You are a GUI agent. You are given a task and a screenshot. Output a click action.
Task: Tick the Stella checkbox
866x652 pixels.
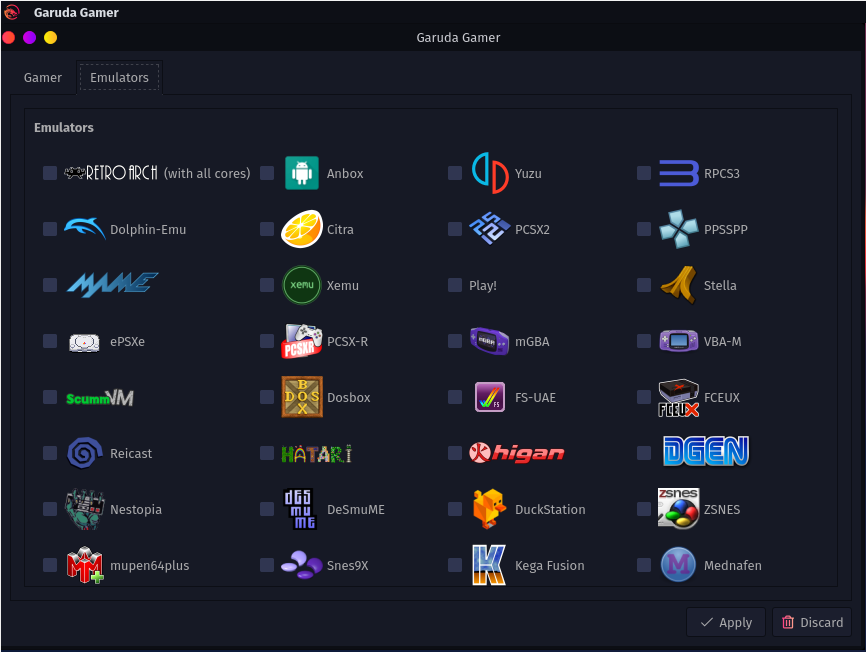click(x=643, y=285)
